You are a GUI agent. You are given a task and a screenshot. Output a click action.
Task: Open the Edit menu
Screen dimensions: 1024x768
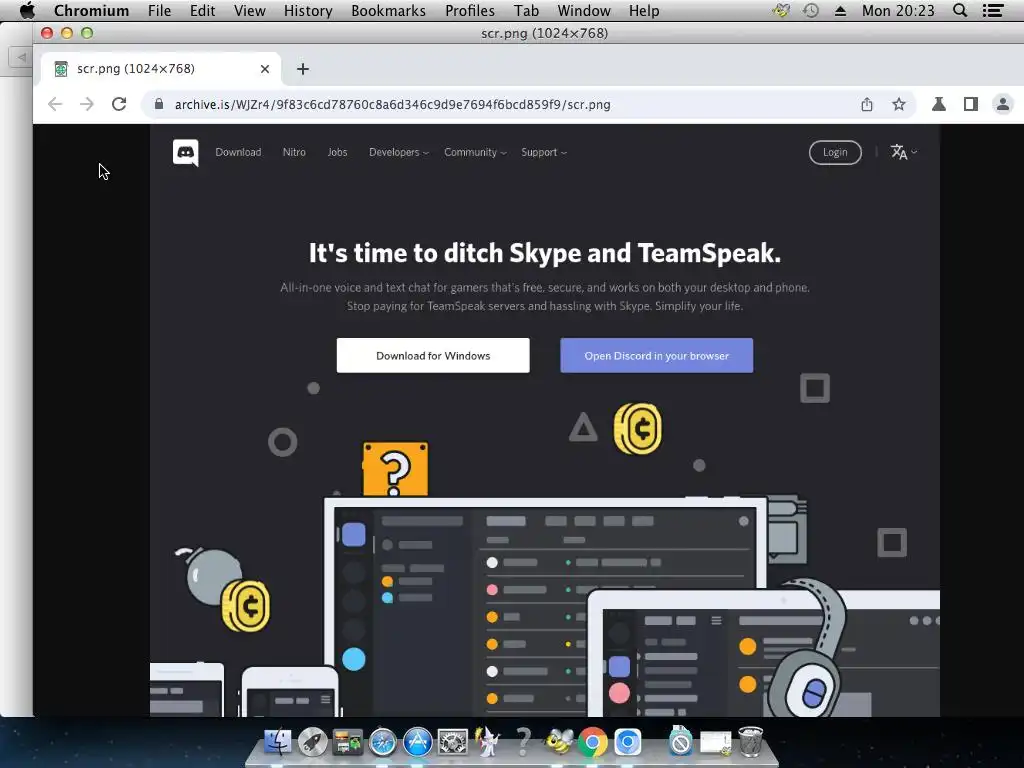[x=202, y=11]
